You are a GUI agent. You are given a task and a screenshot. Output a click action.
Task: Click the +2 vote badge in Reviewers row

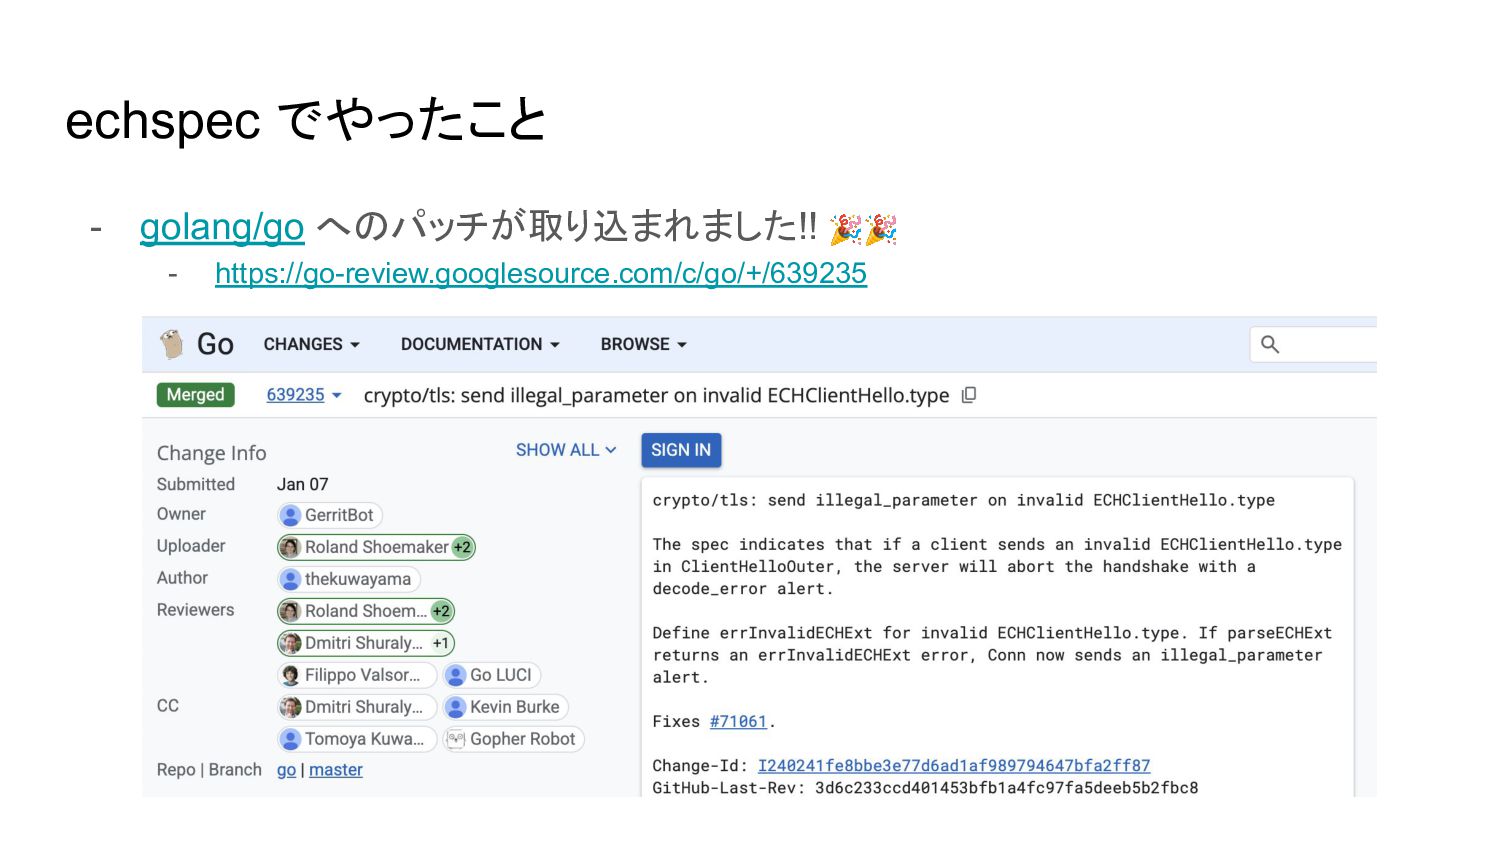(441, 611)
